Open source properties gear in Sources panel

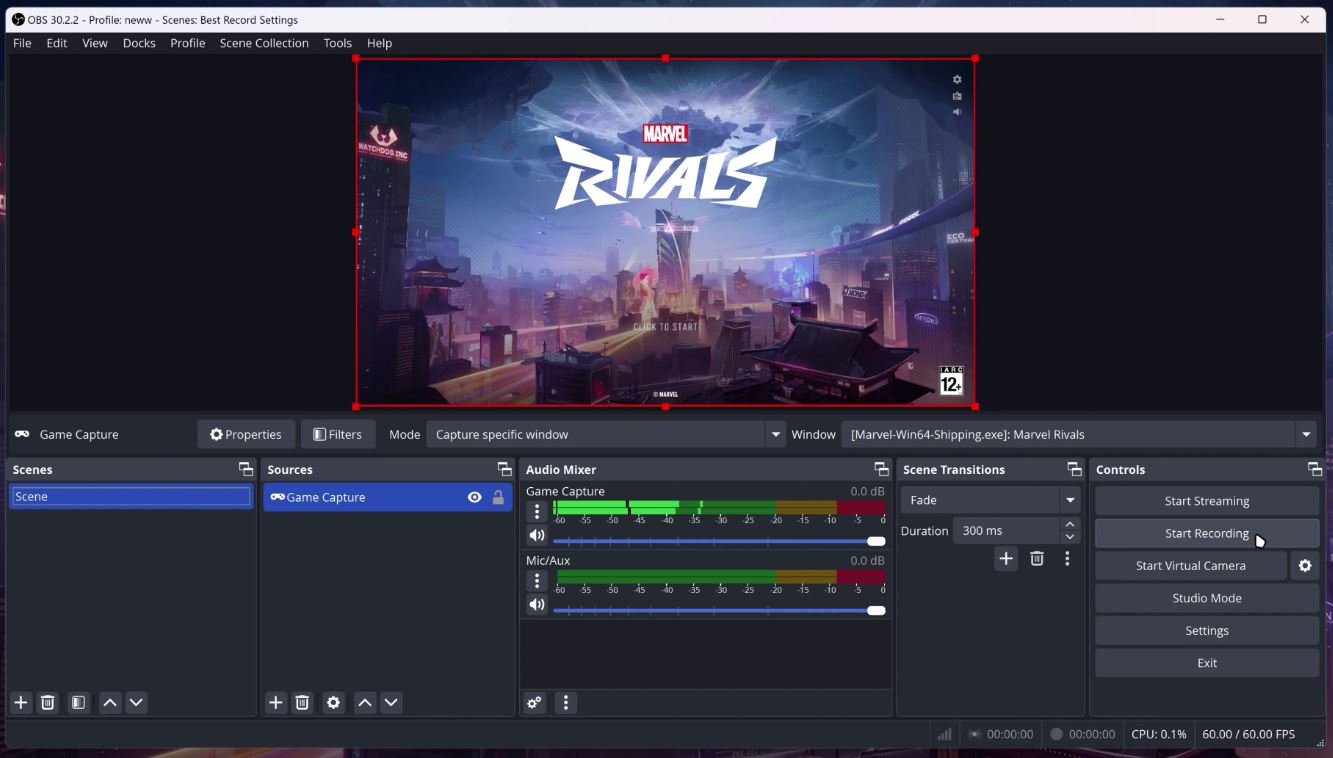(x=334, y=703)
